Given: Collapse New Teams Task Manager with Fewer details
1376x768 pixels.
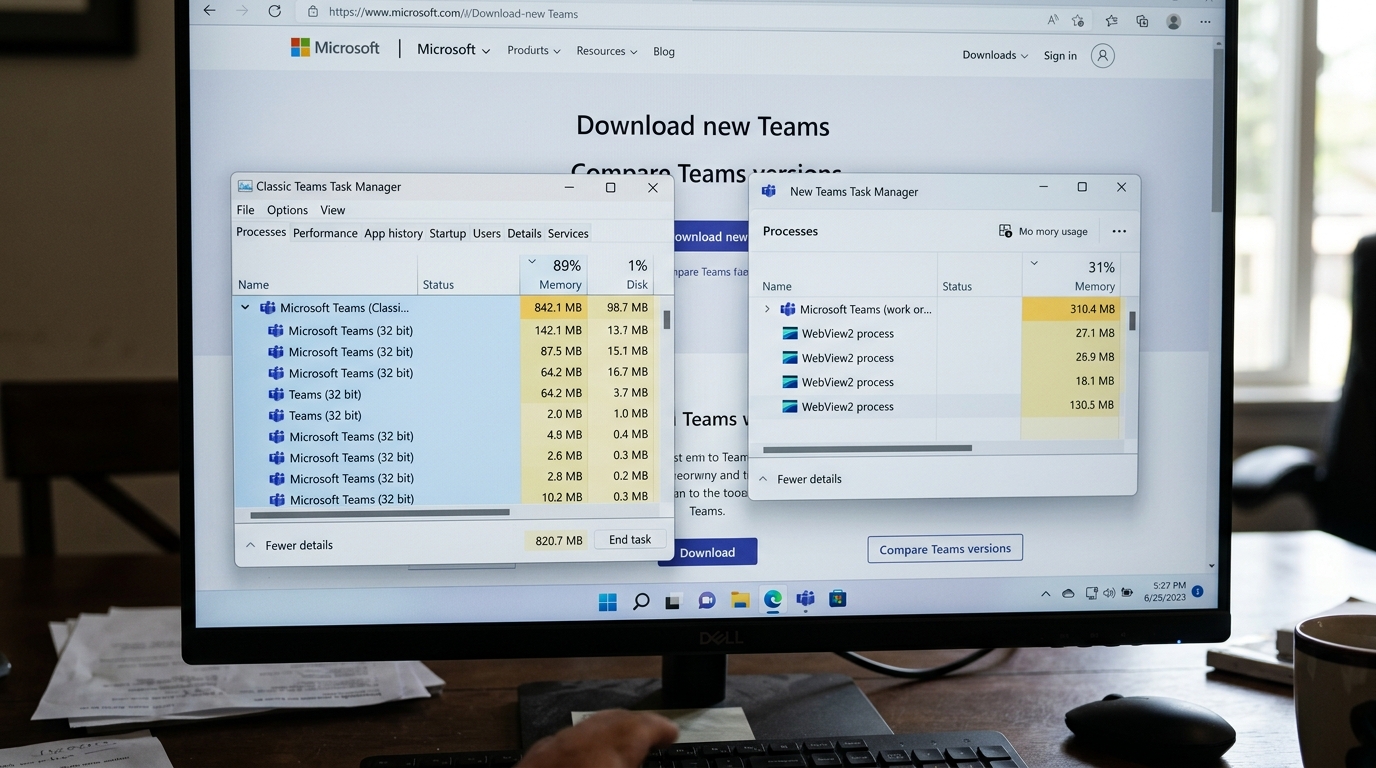Looking at the screenshot, I should 800,479.
